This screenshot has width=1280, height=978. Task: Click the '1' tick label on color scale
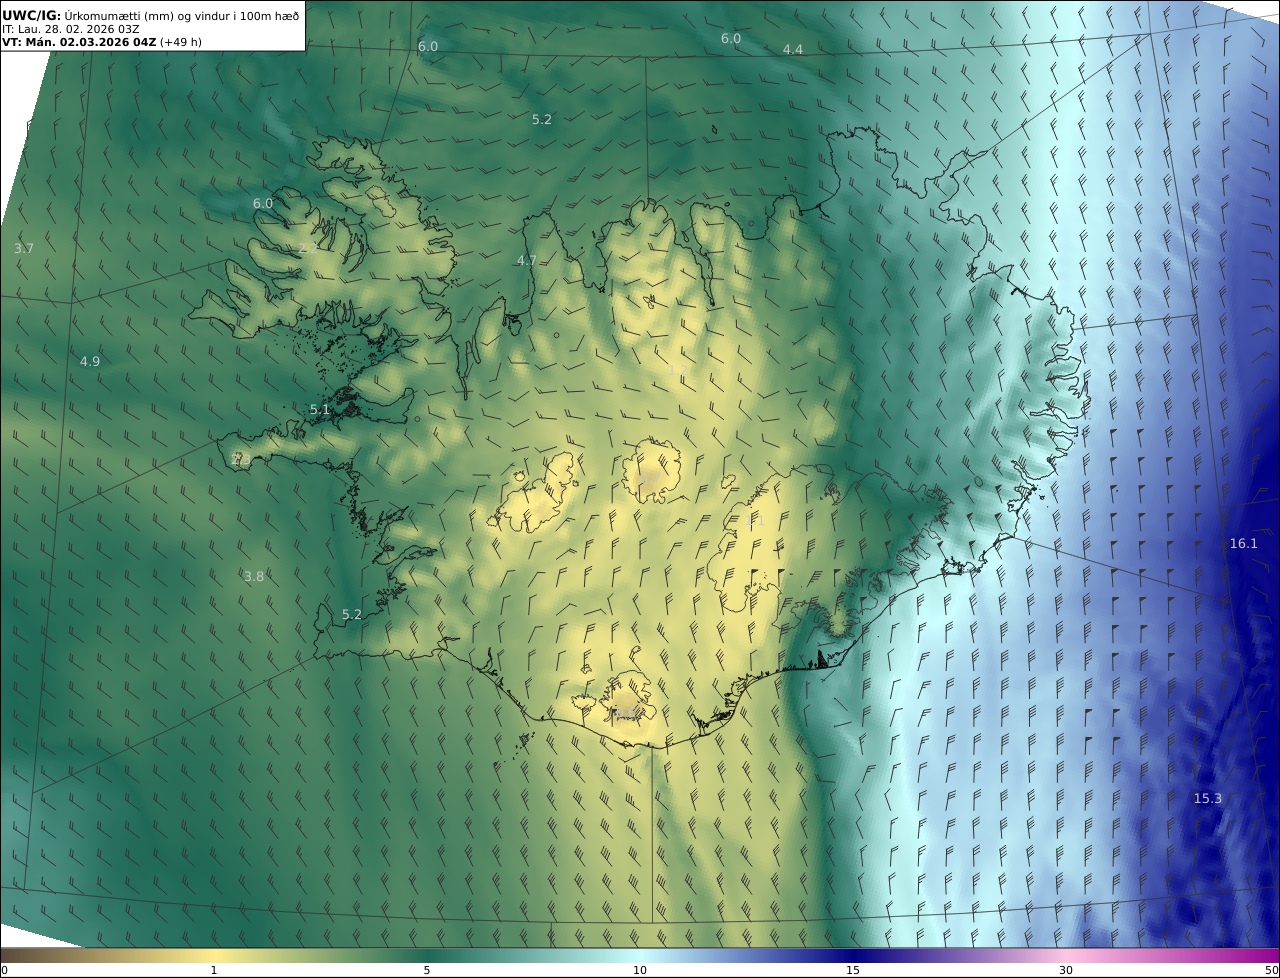(213, 970)
